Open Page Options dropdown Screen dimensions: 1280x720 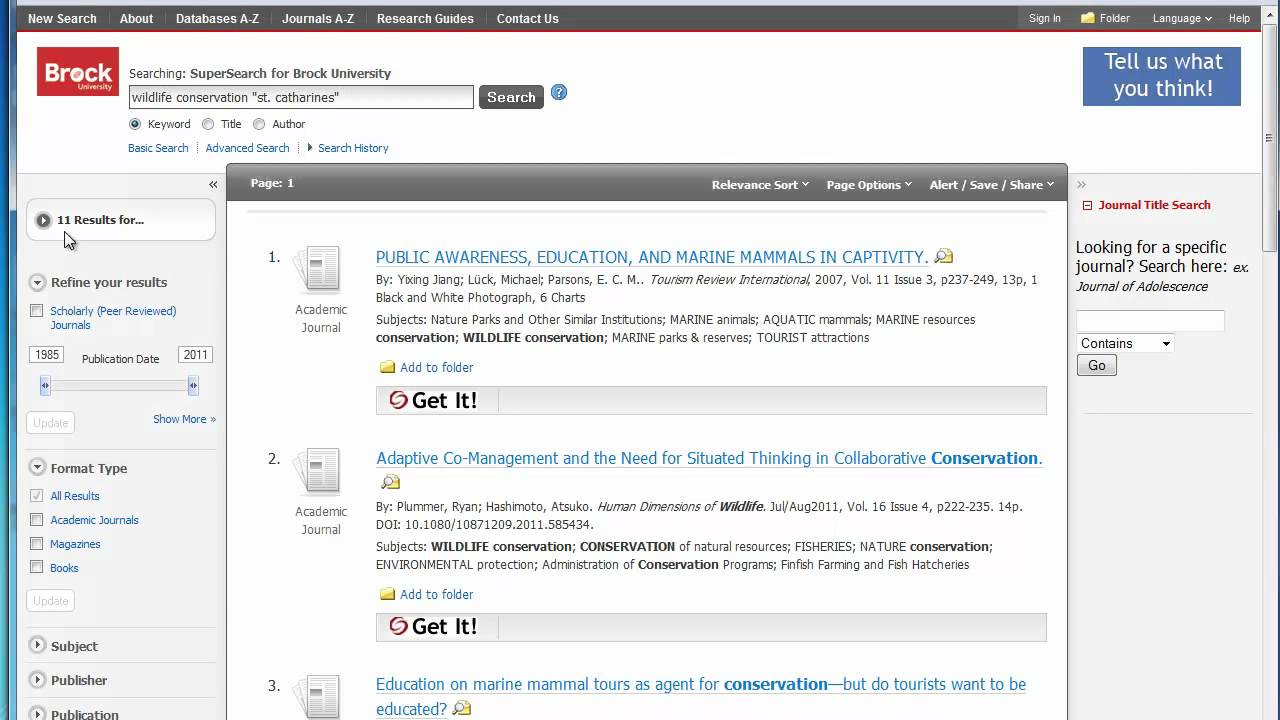pyautogui.click(x=869, y=185)
